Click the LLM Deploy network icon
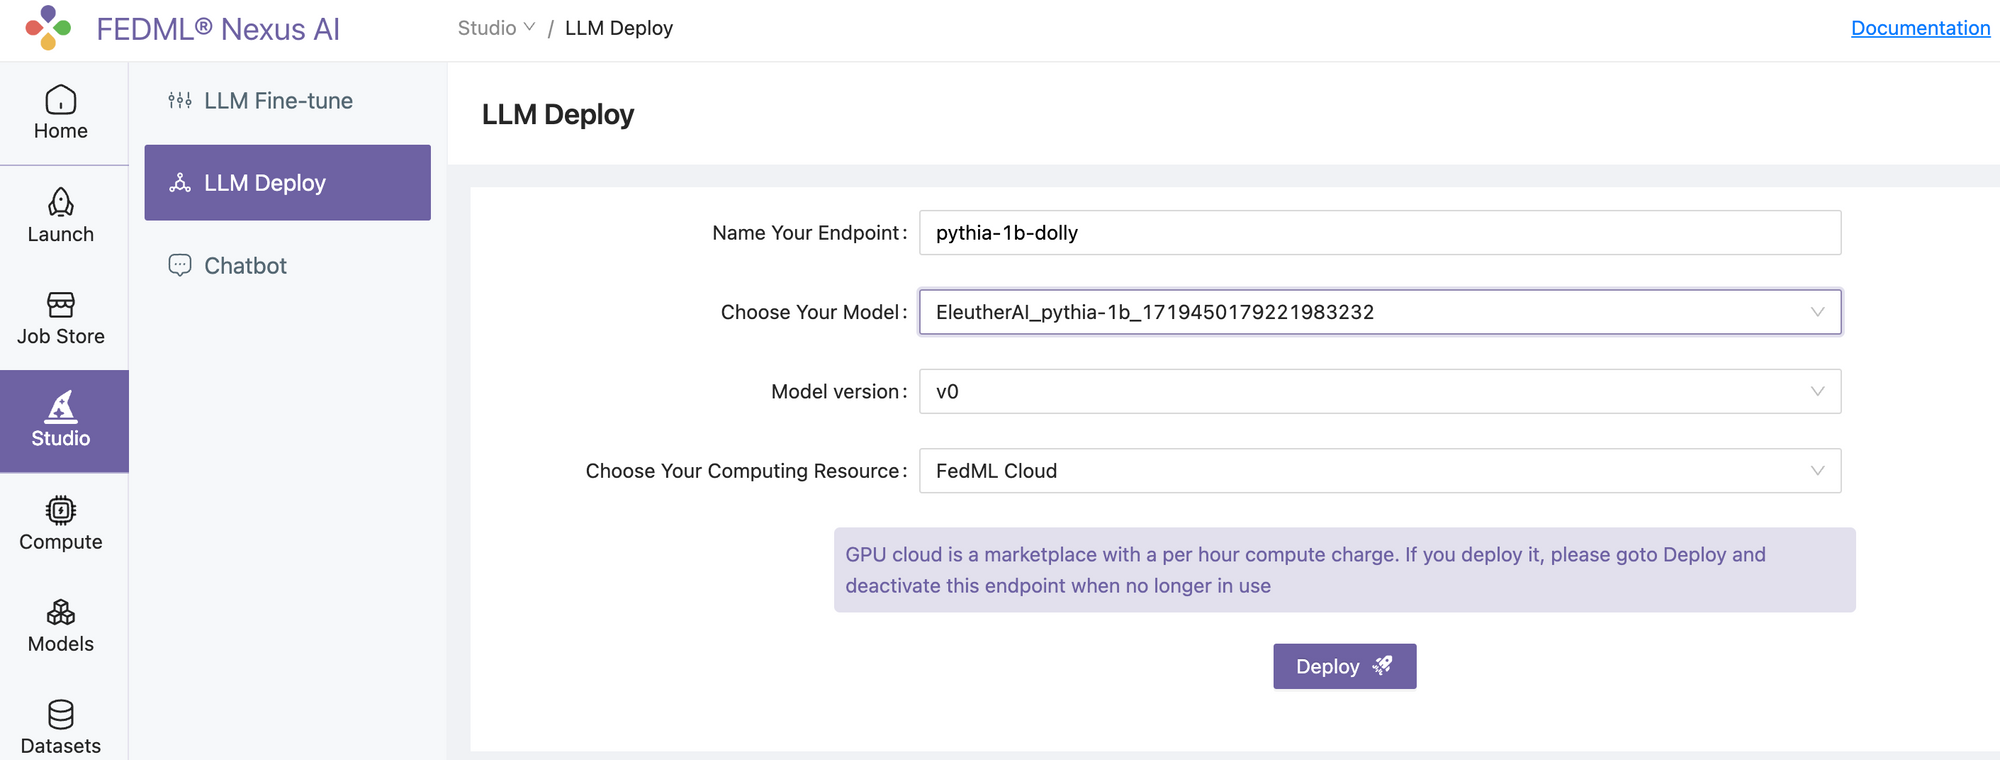Image resolution: width=2000 pixels, height=760 pixels. 180,182
